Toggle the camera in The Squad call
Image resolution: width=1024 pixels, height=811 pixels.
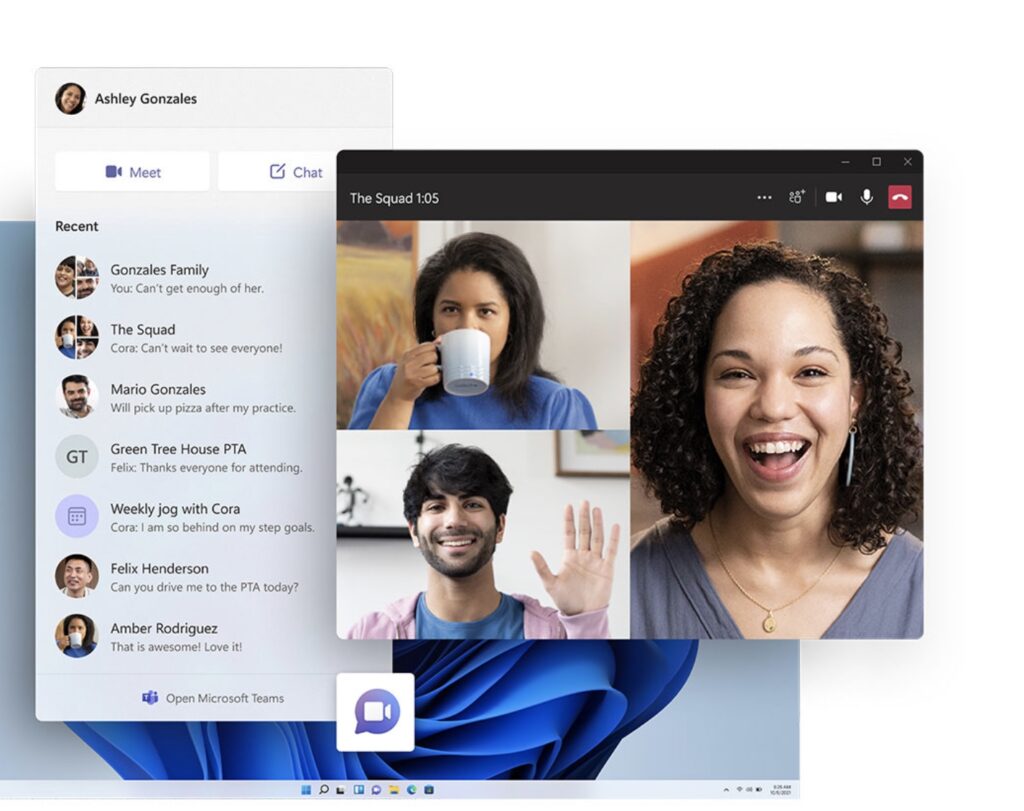pyautogui.click(x=834, y=197)
